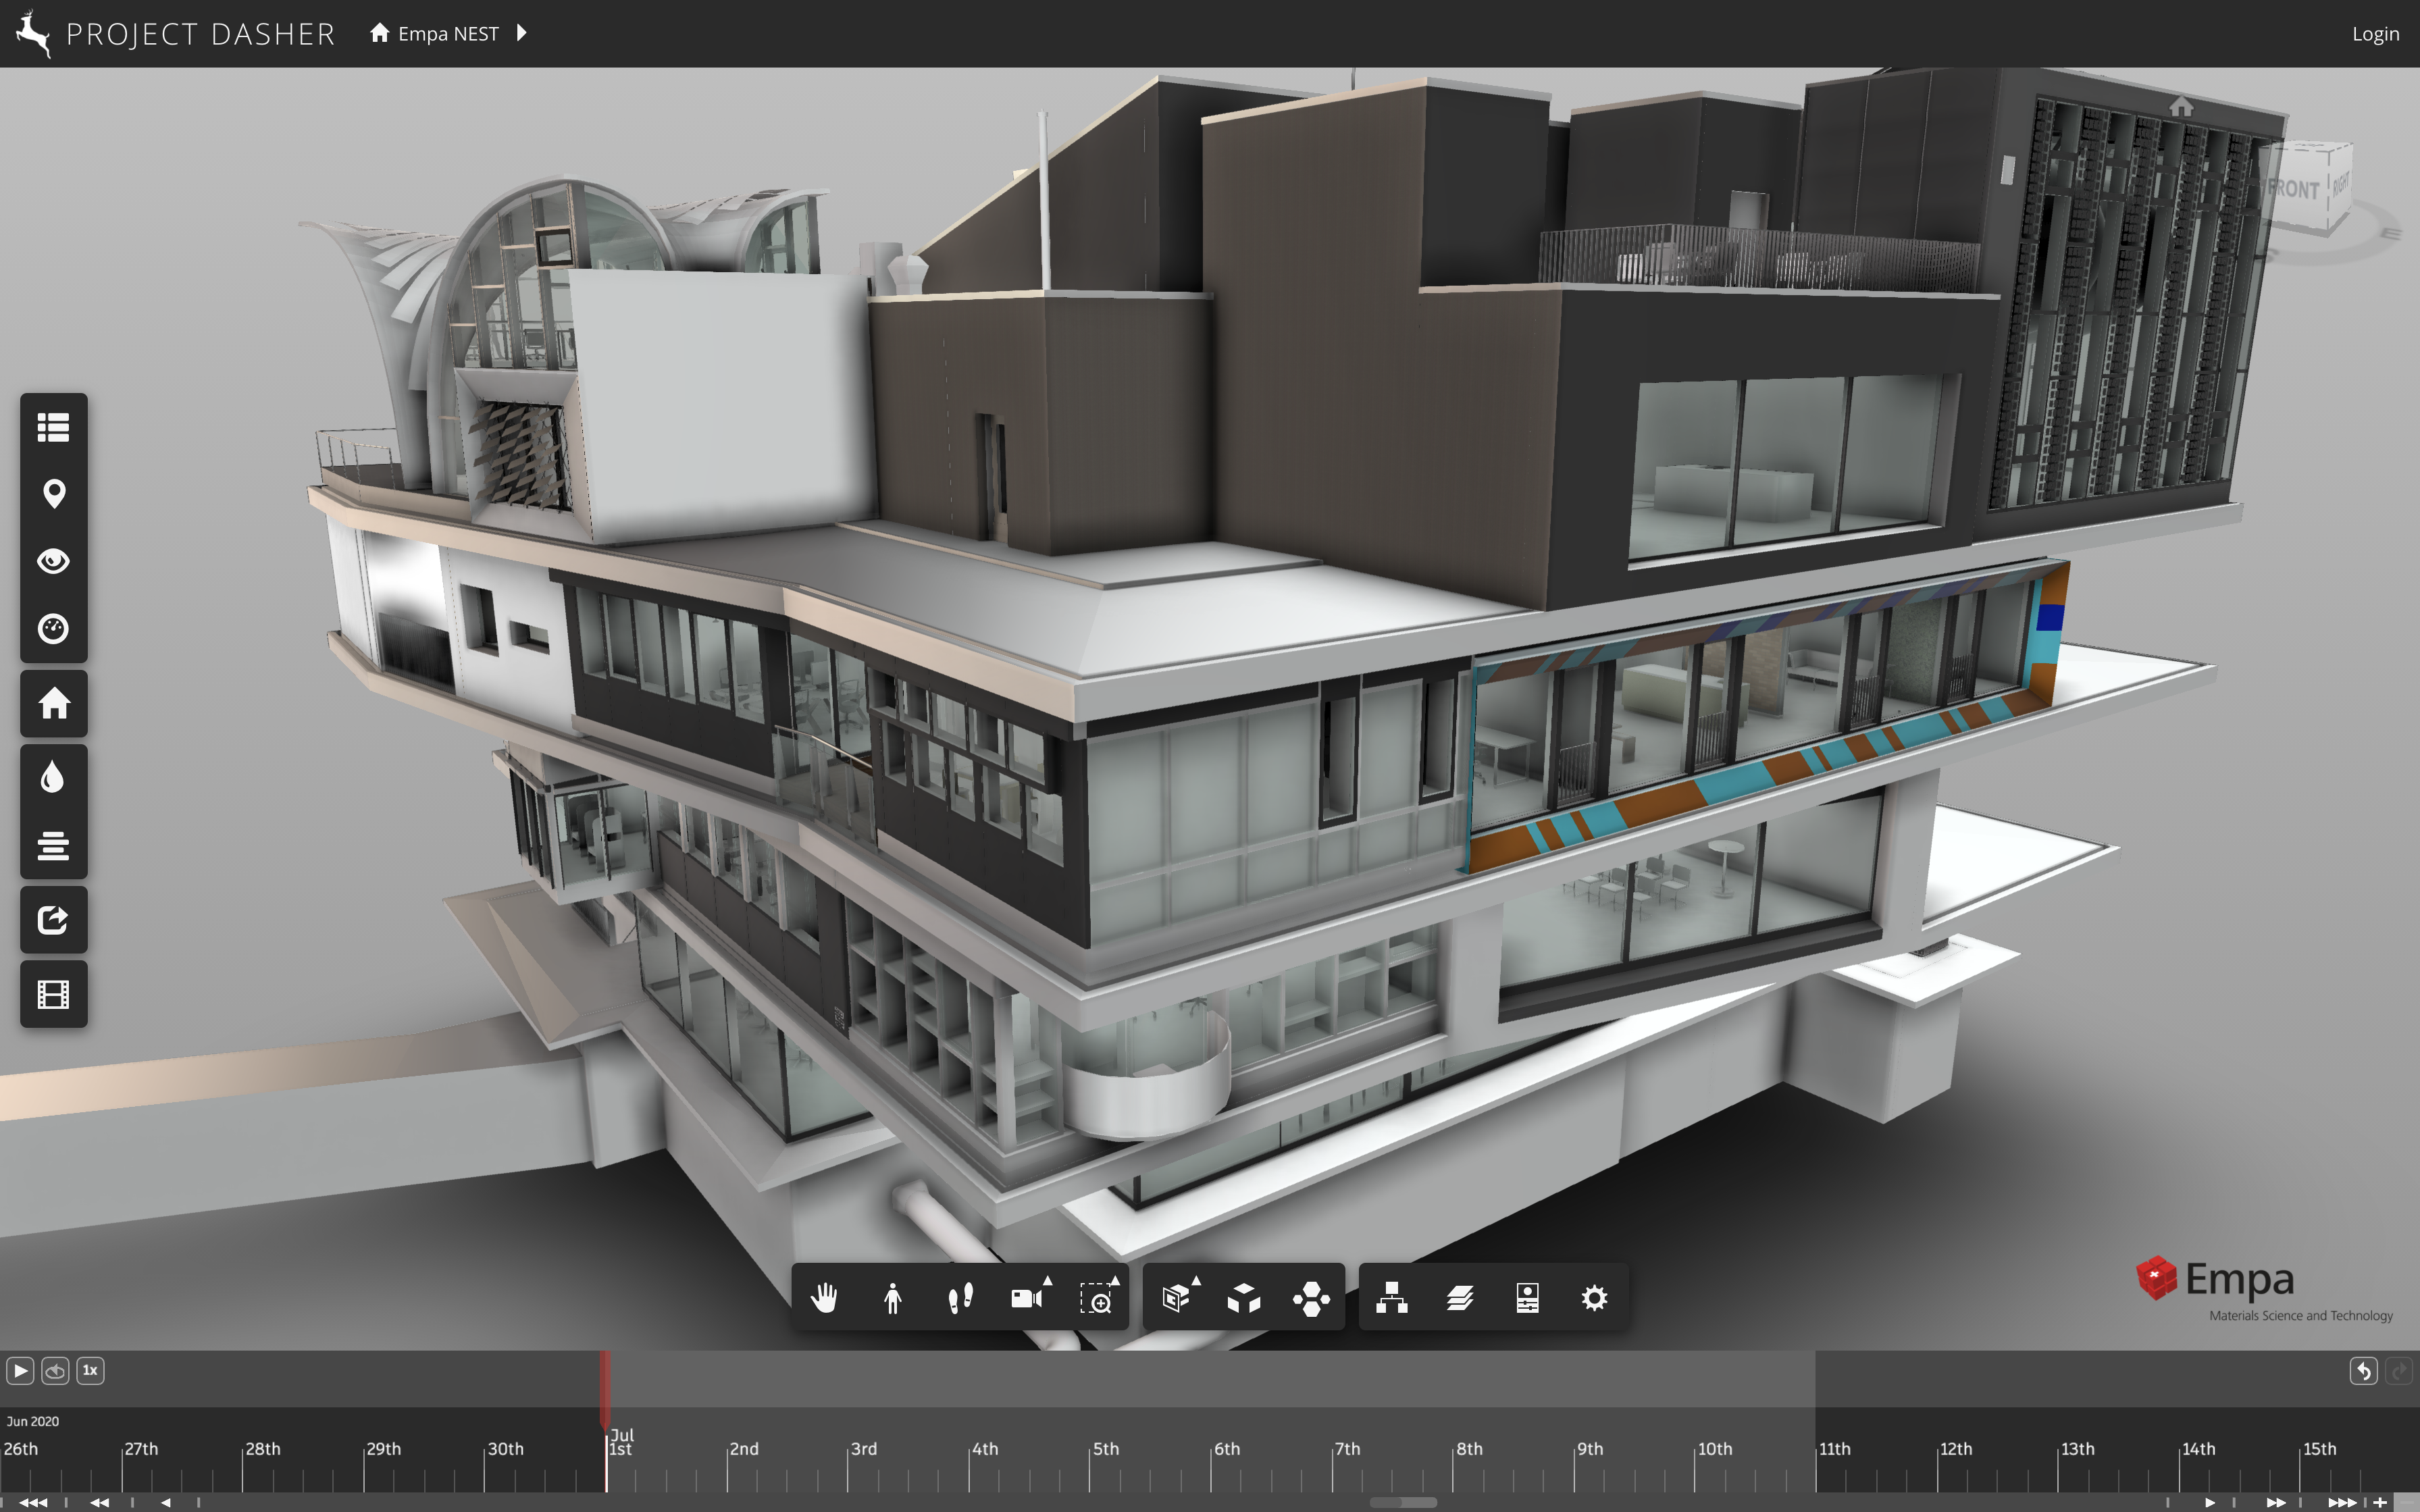
Task: Toggle the eye visibility sidebar button
Action: pyautogui.click(x=54, y=561)
